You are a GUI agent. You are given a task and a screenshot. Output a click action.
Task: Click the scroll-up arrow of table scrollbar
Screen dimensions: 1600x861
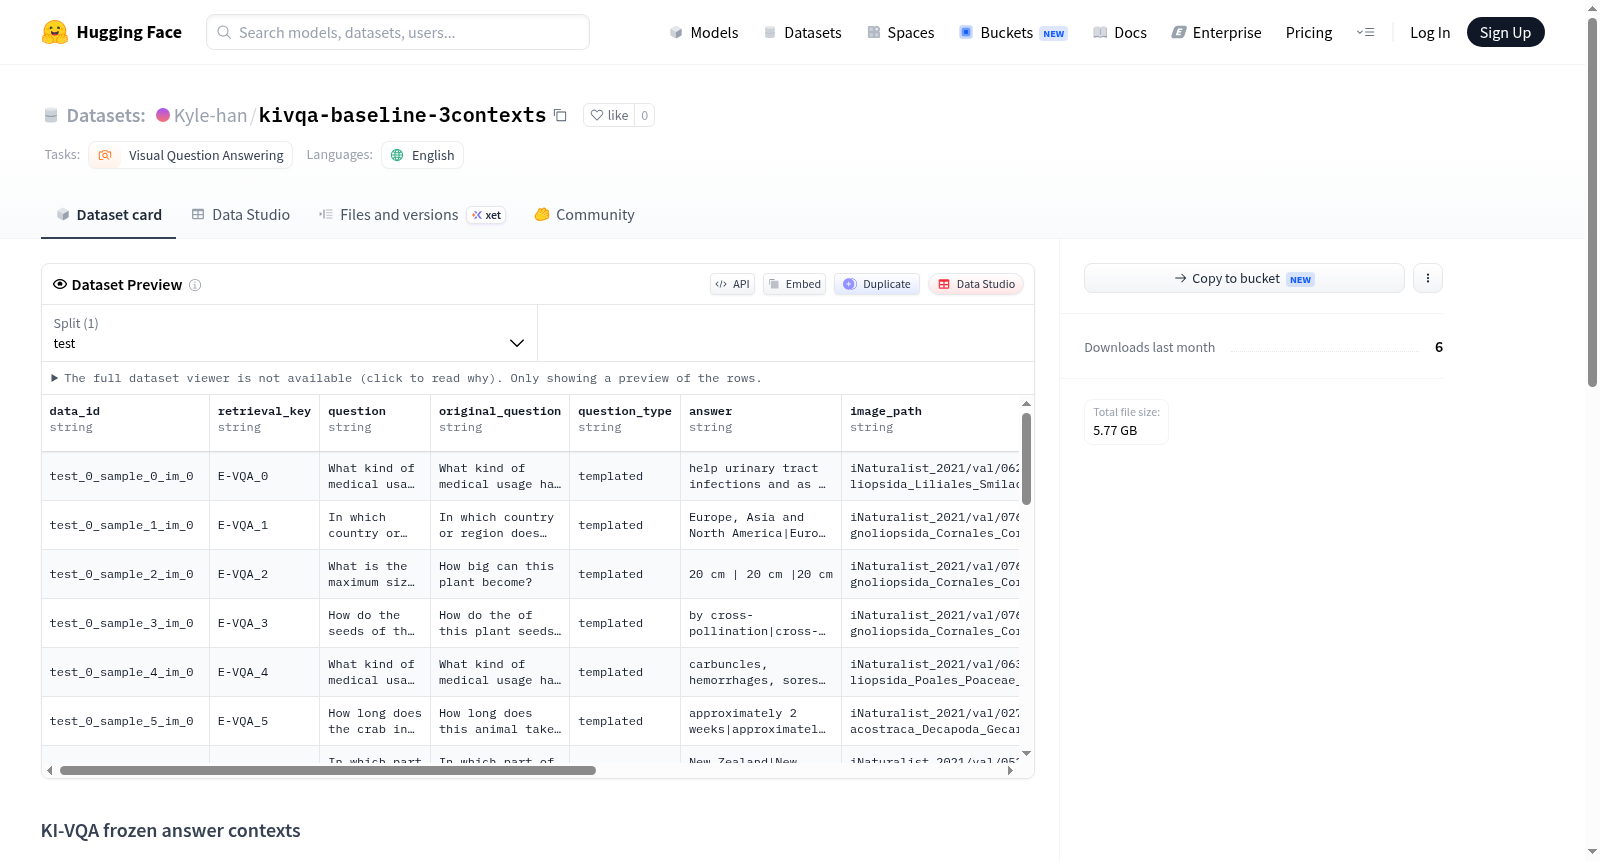(1026, 404)
